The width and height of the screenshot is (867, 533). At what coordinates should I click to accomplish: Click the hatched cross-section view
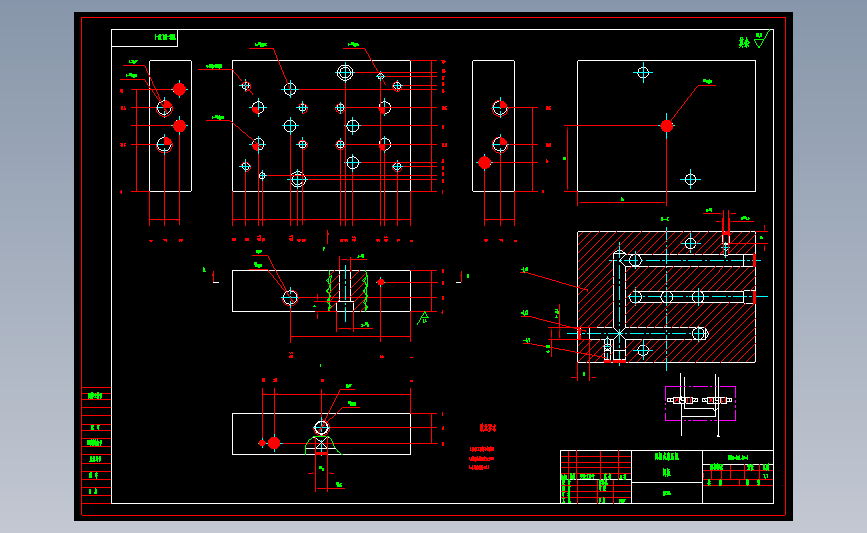[x=666, y=297]
